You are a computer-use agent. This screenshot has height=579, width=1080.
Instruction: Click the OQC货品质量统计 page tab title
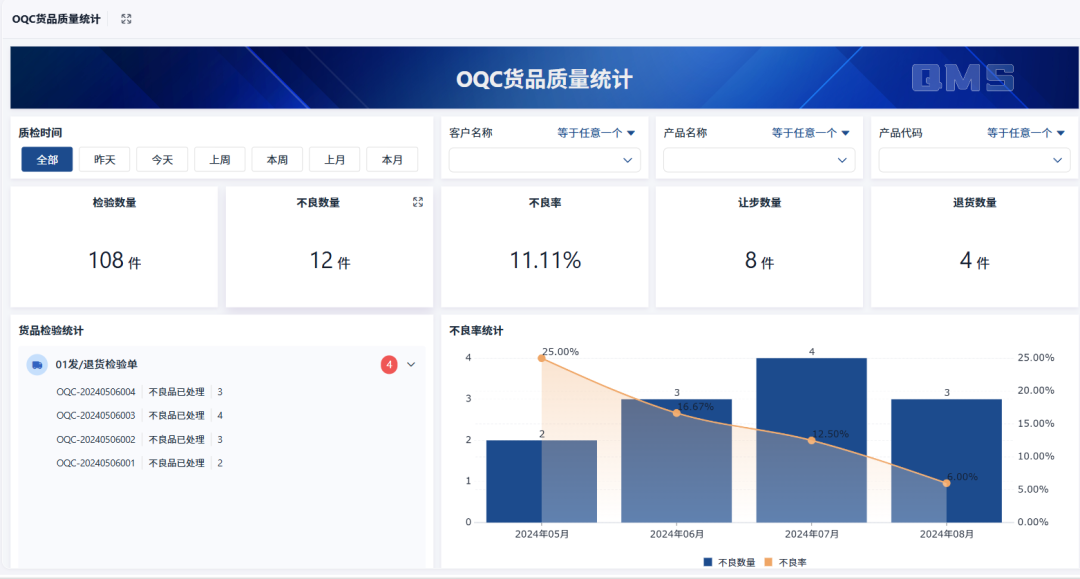click(x=56, y=19)
